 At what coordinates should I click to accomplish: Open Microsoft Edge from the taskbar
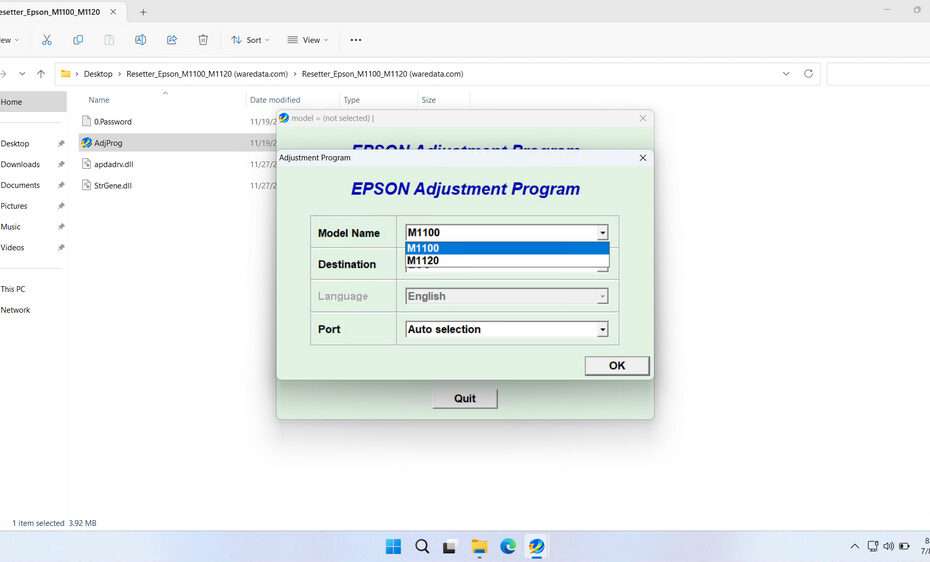[508, 546]
